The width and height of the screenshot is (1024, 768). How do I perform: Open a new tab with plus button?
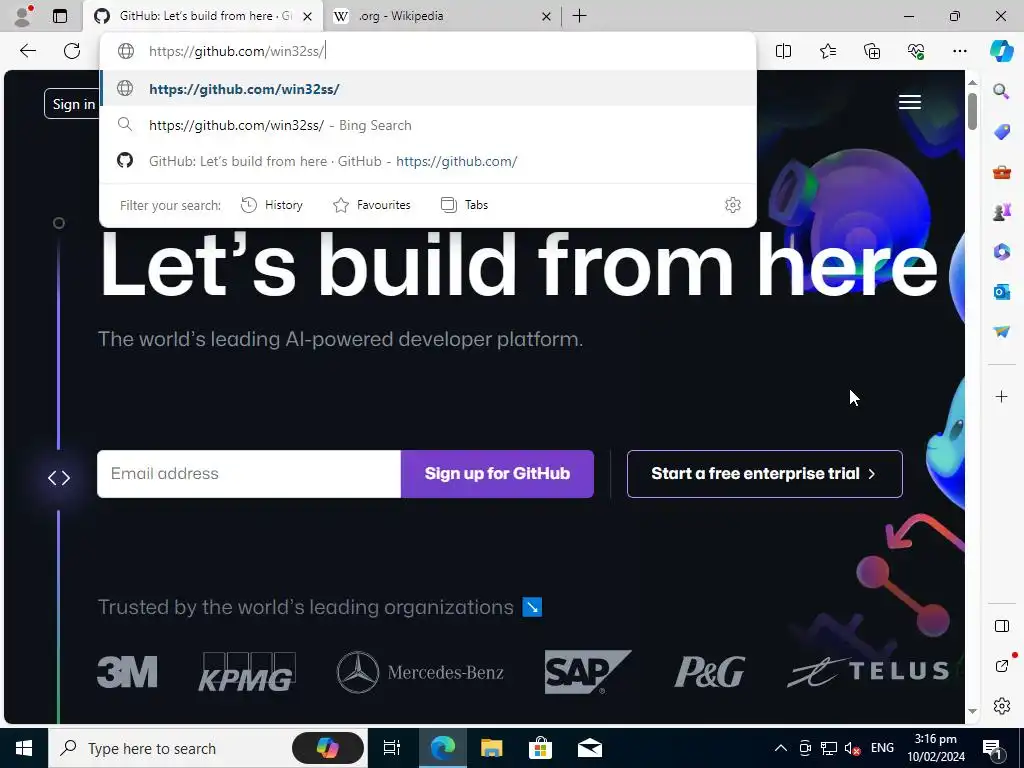(x=579, y=16)
